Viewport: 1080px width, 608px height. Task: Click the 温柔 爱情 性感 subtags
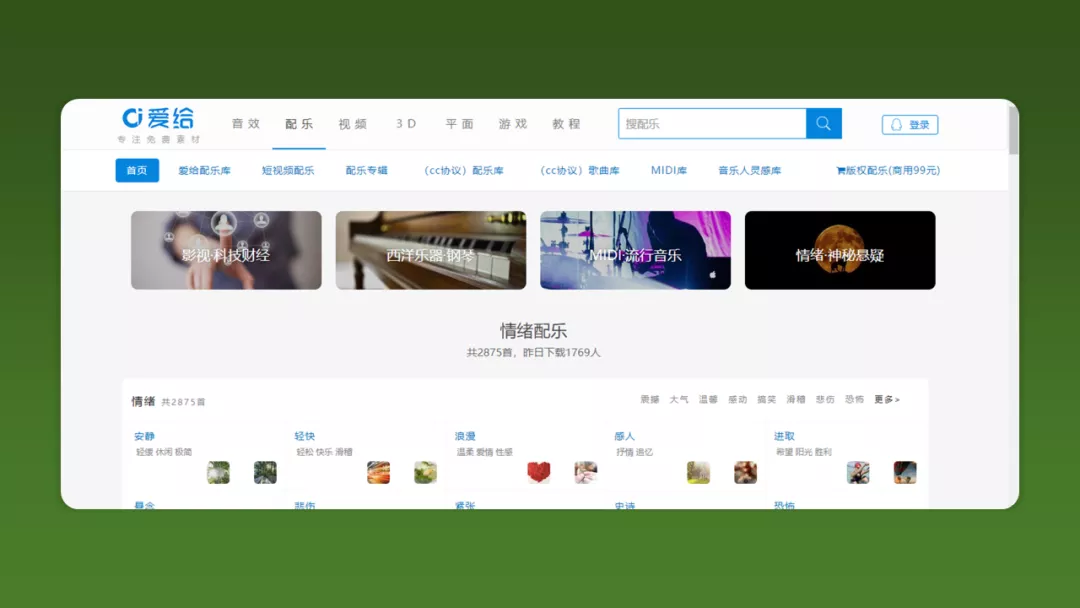(485, 452)
